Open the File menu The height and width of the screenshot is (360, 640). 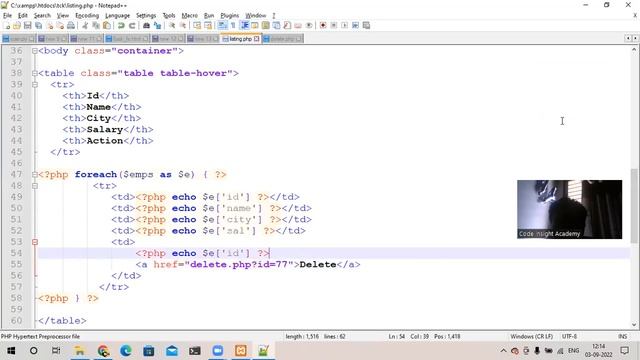coord(7,16)
